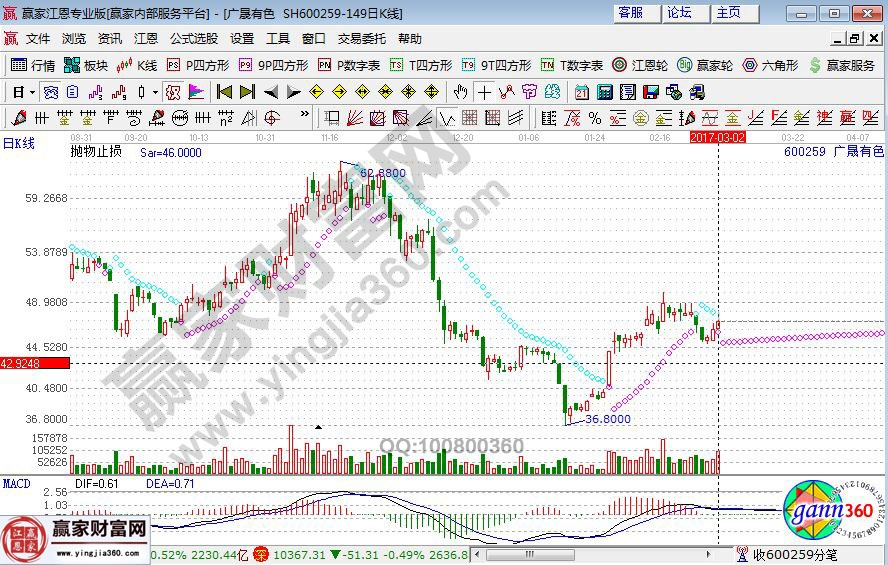Click the save floppy disk icon
Image resolution: width=888 pixels, height=565 pixels.
(651, 92)
